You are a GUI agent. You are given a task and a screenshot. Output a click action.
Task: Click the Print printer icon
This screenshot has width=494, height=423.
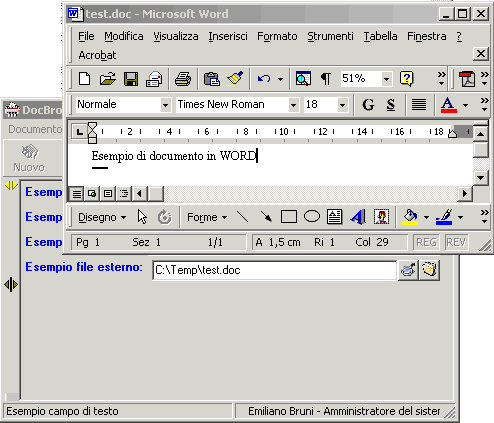click(x=183, y=79)
